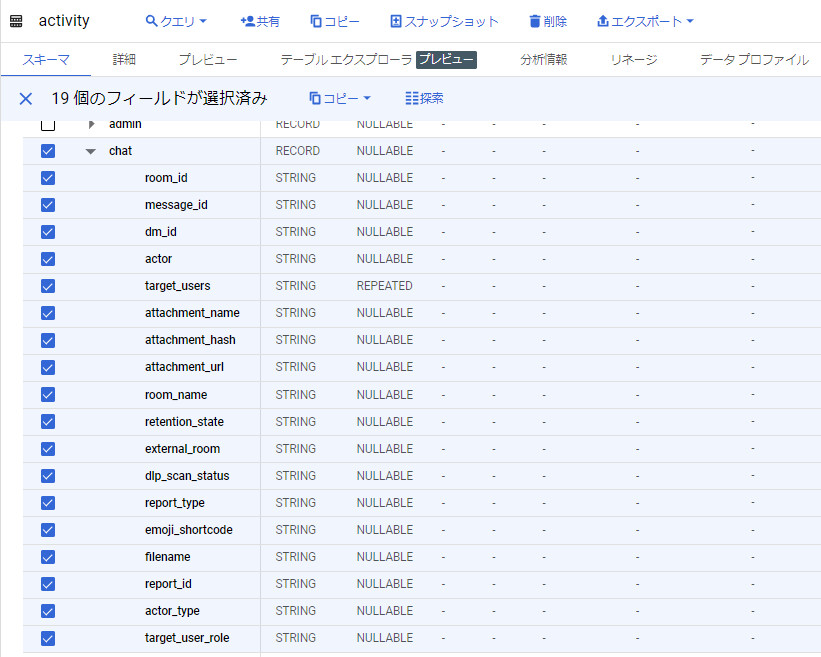The width and height of the screenshot is (821, 657).
Task: Open copy dropdown in selection bar
Action: [x=340, y=98]
